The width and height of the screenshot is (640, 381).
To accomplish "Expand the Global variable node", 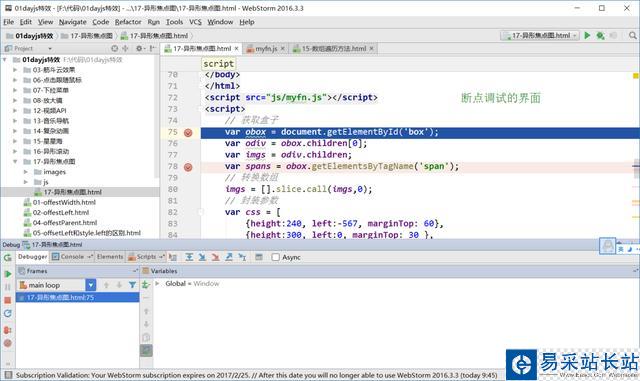I will pyautogui.click(x=157, y=283).
